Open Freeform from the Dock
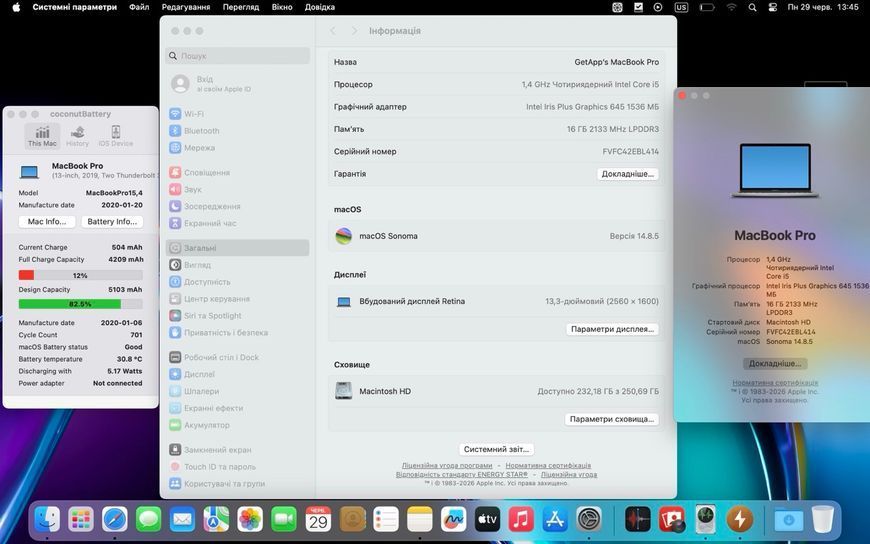 (x=453, y=520)
